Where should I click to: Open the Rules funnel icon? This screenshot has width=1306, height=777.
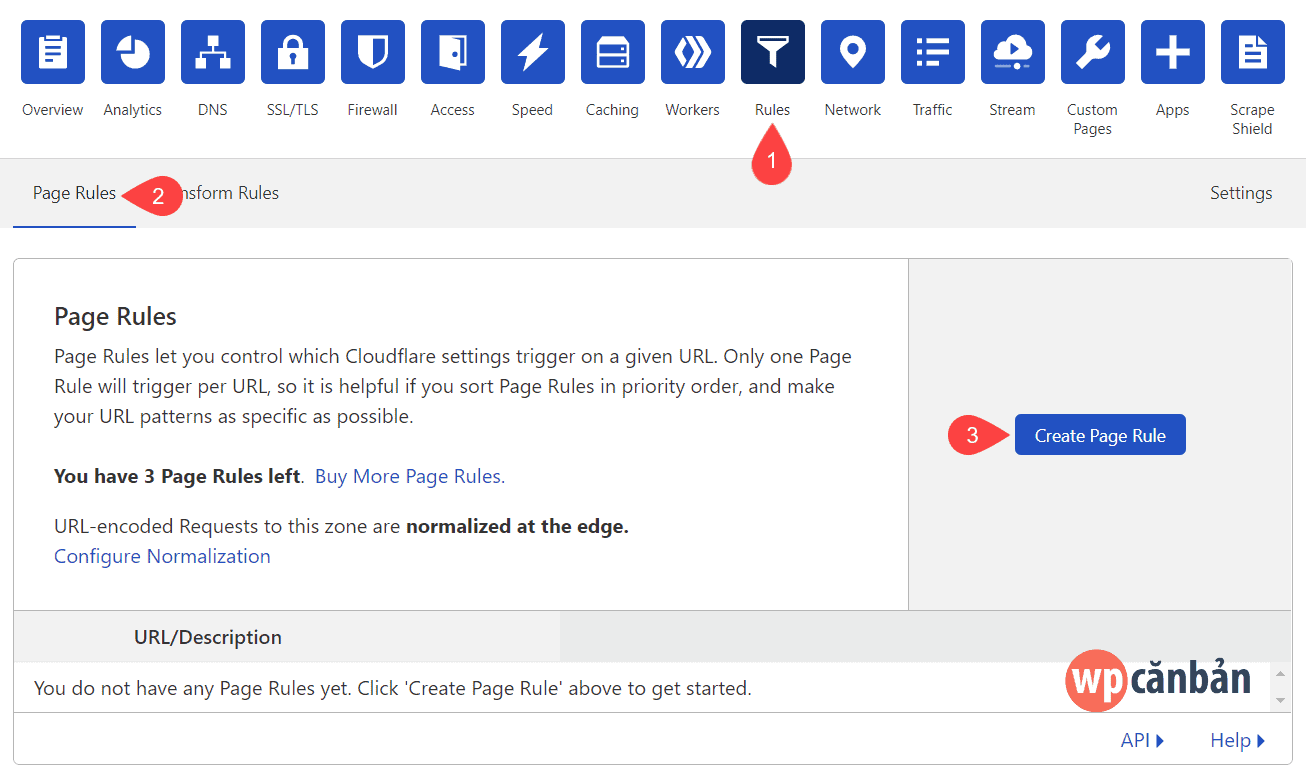pos(773,52)
